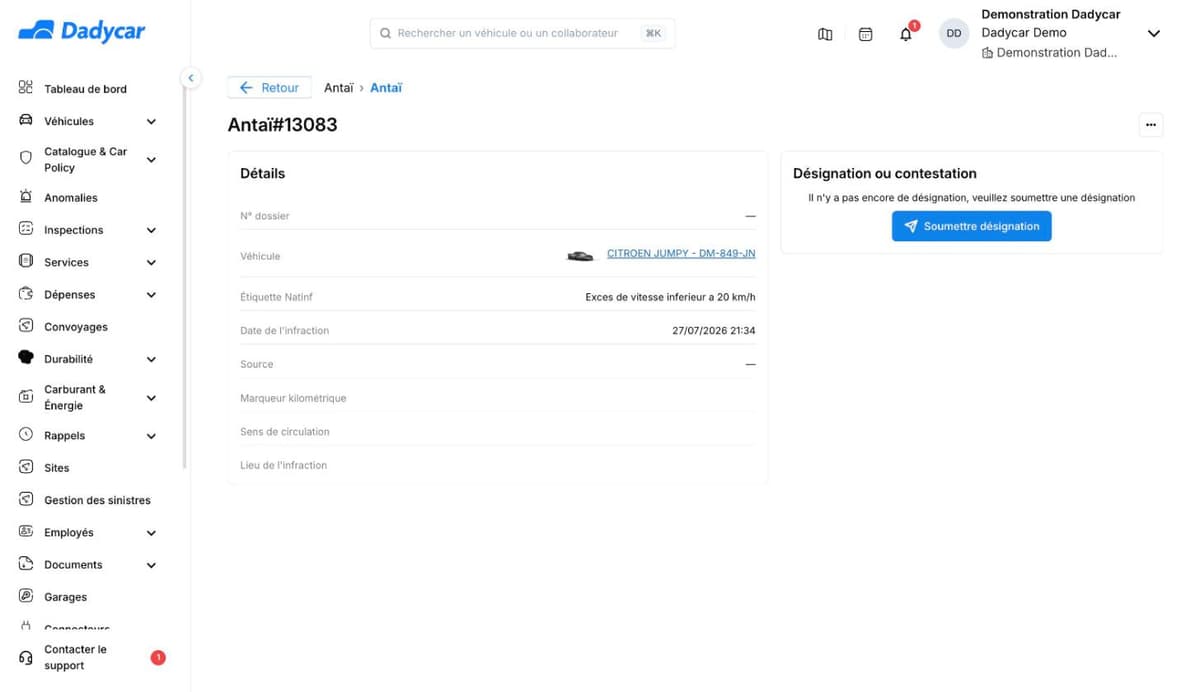The width and height of the screenshot is (1200, 692).
Task: Open the three-dots more options menu
Action: click(1151, 125)
